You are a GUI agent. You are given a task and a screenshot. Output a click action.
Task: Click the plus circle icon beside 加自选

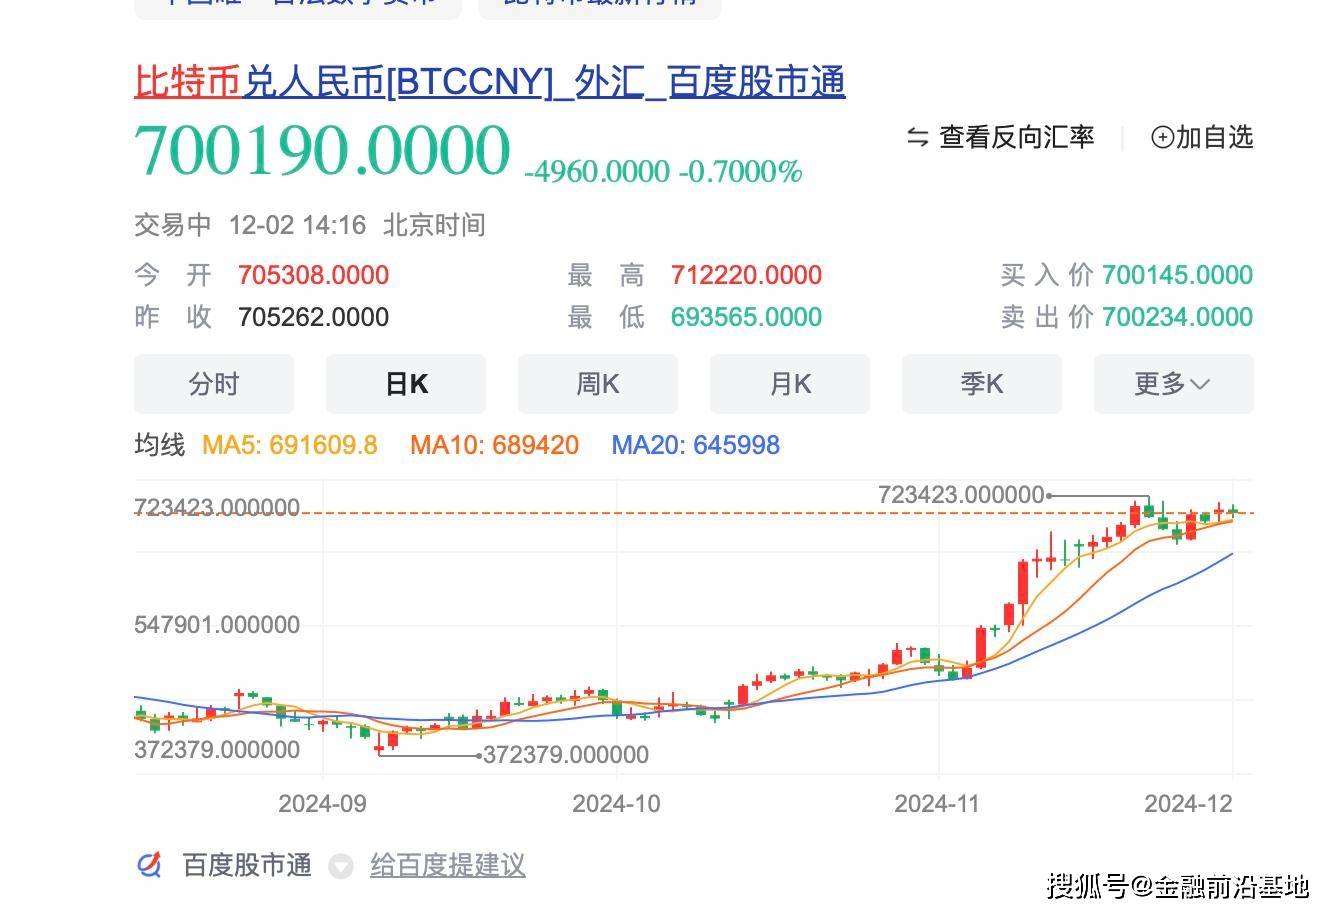(1162, 137)
